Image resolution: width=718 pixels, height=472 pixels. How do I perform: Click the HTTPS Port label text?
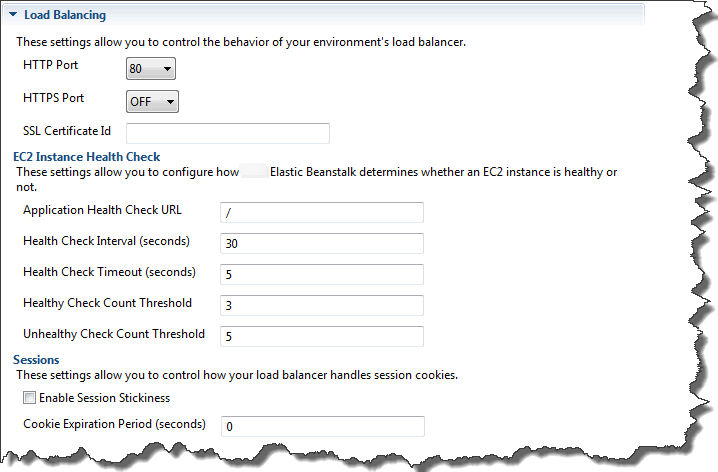point(54,99)
